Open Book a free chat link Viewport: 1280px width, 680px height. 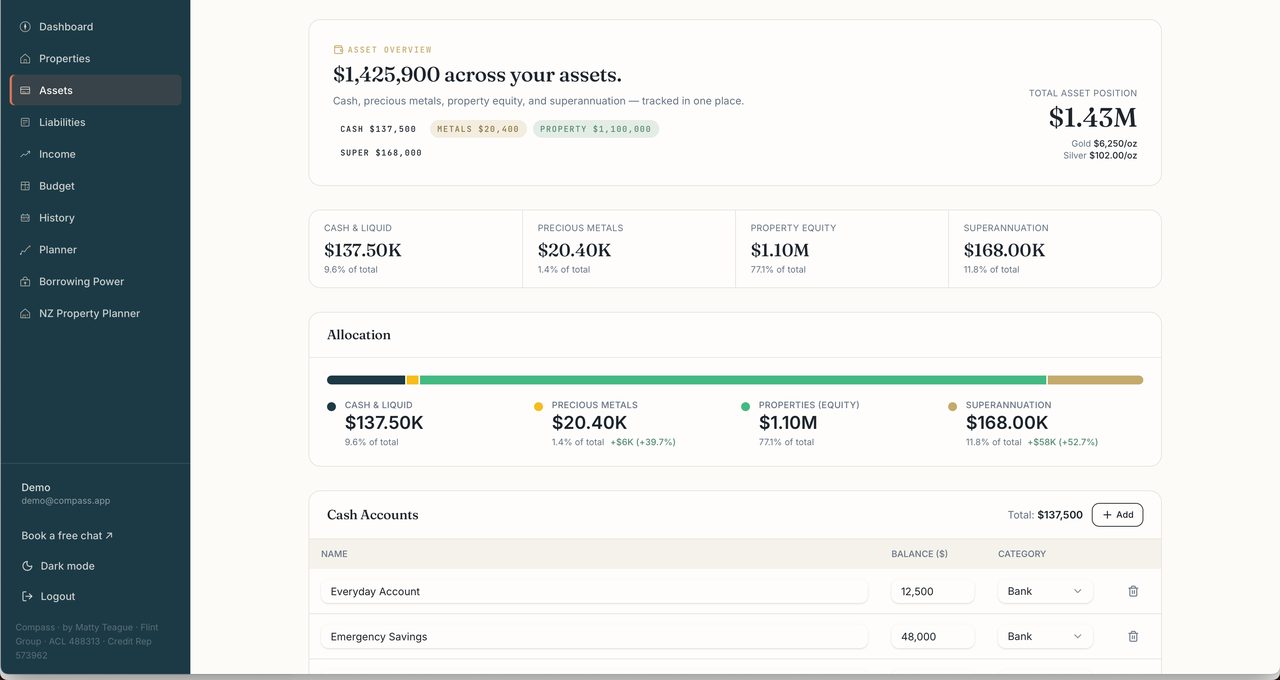coord(67,536)
